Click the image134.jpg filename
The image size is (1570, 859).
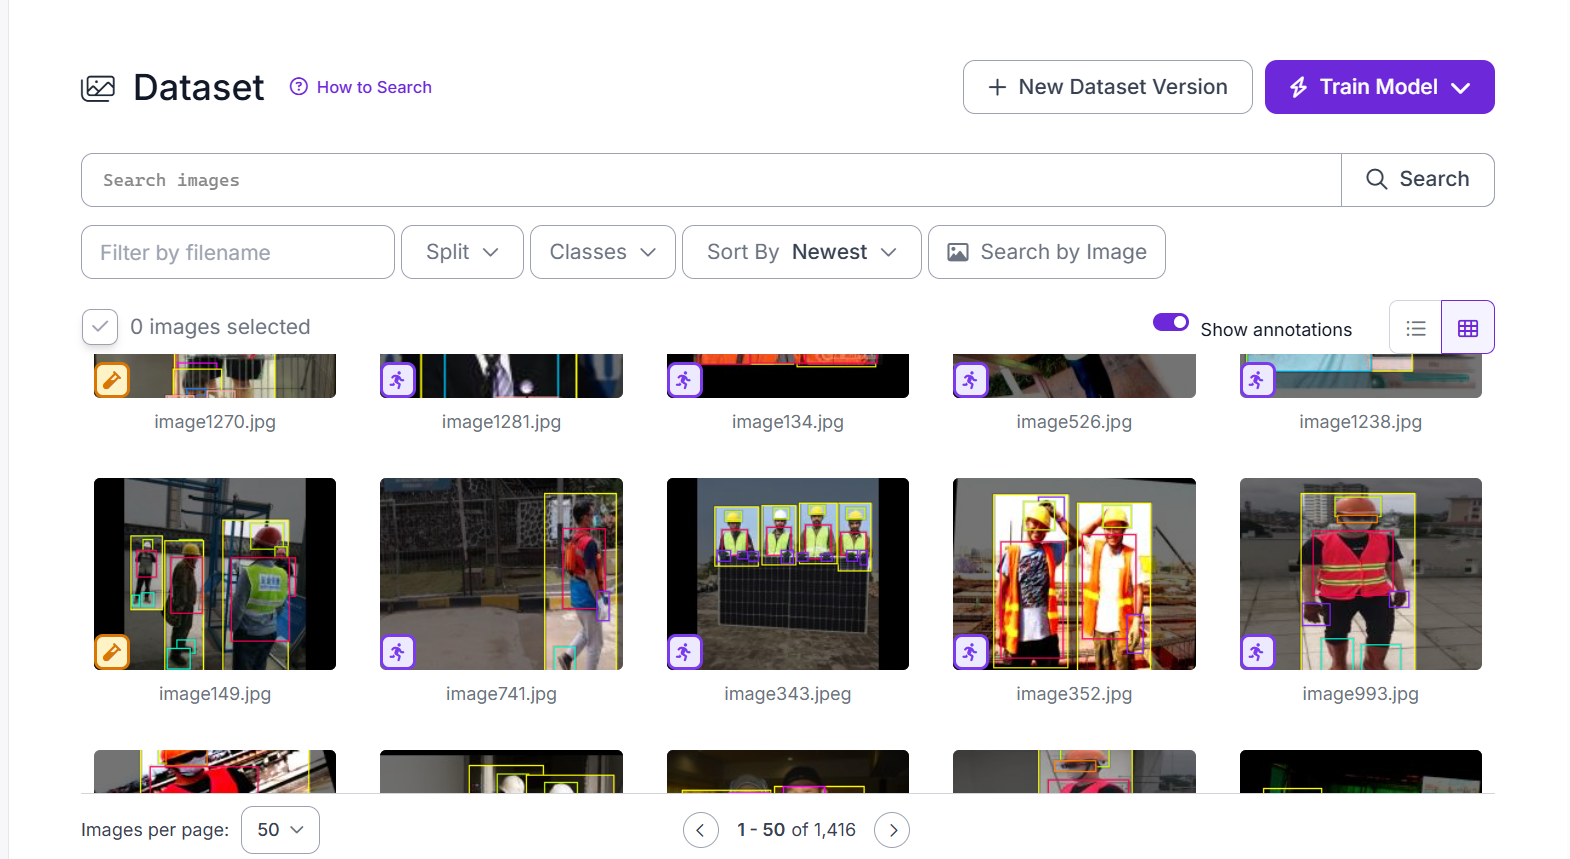(x=788, y=422)
